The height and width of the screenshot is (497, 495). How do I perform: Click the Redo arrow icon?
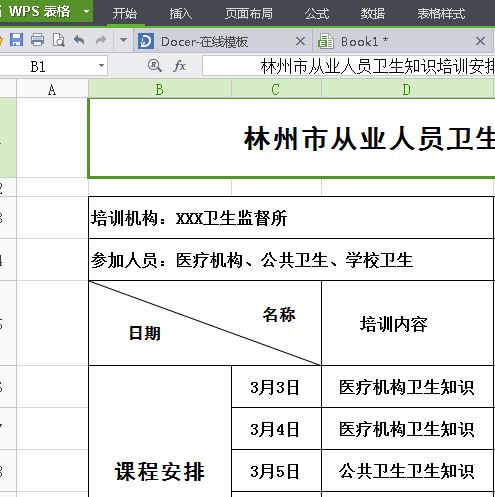tap(101, 40)
